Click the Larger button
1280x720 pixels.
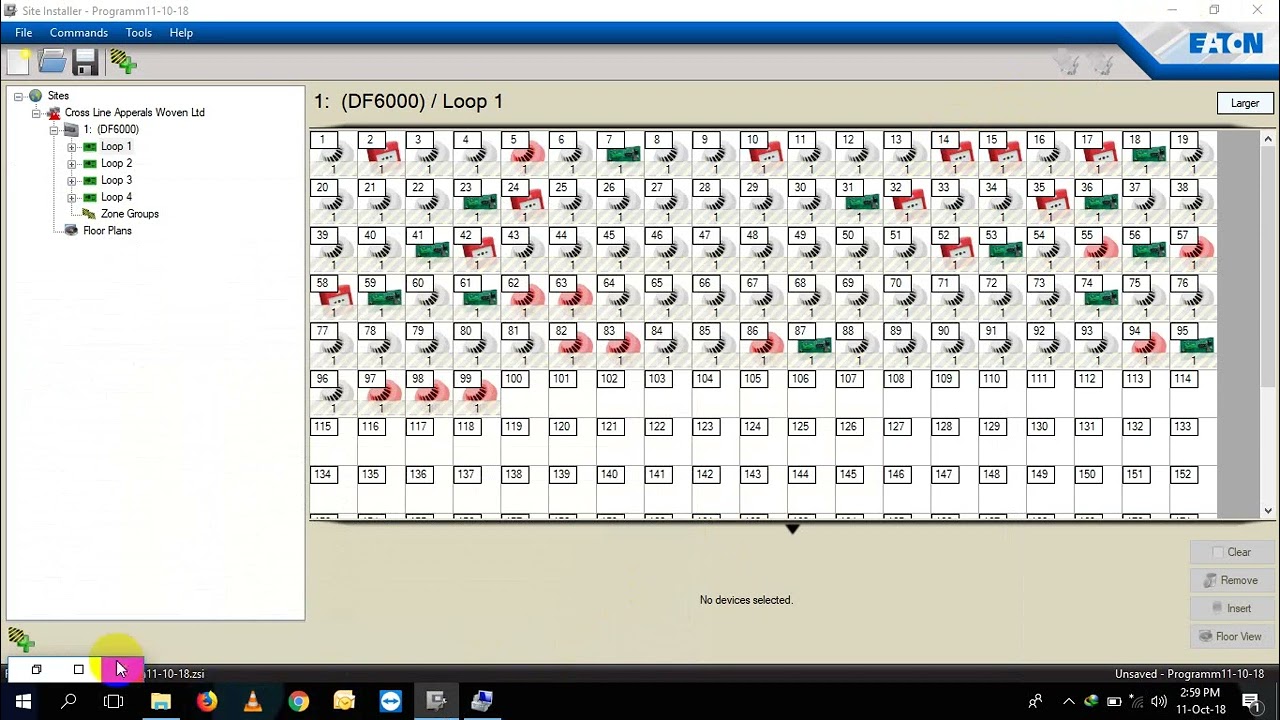[1245, 103]
